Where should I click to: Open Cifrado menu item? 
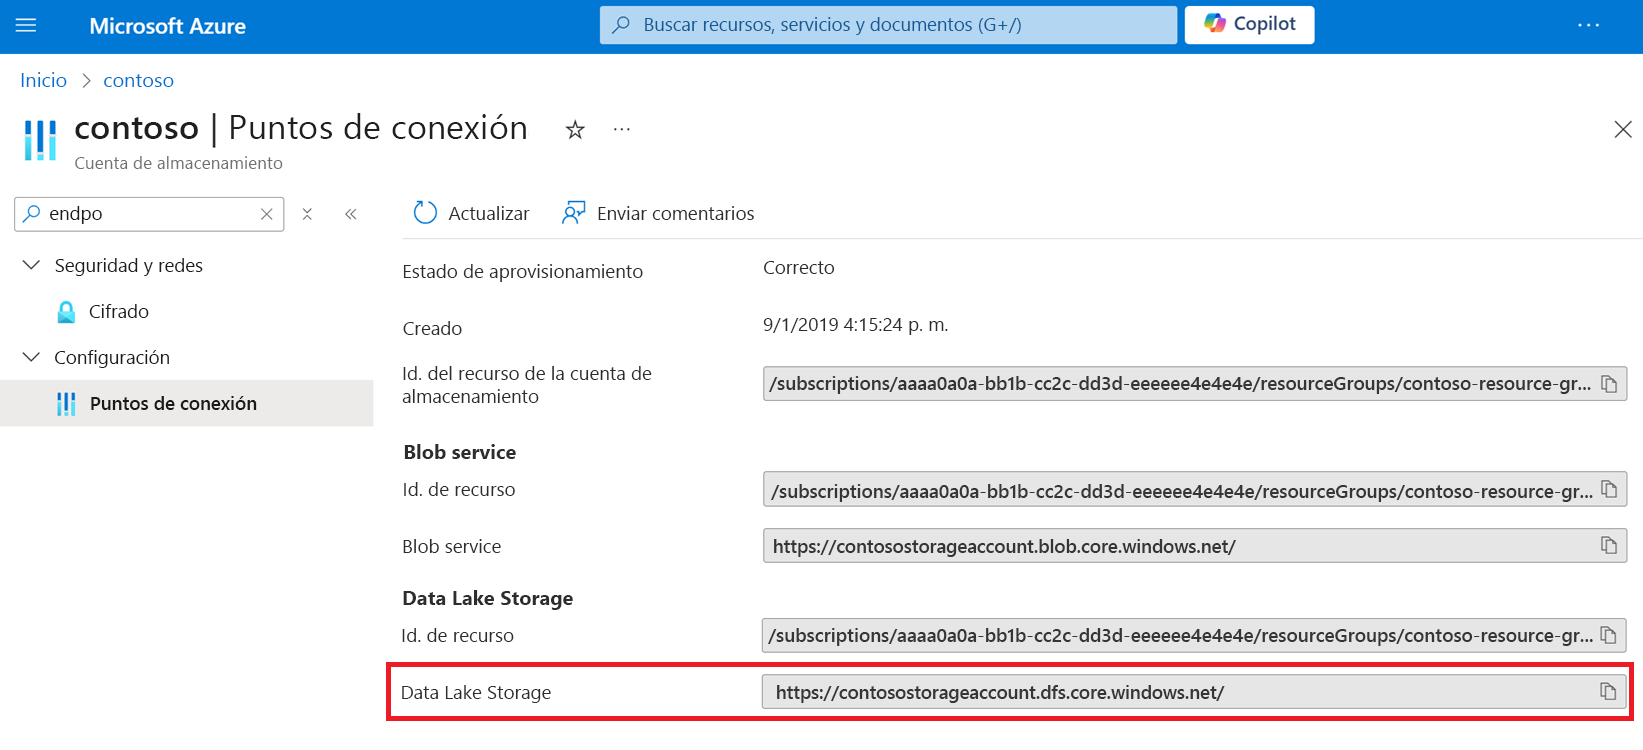119,311
